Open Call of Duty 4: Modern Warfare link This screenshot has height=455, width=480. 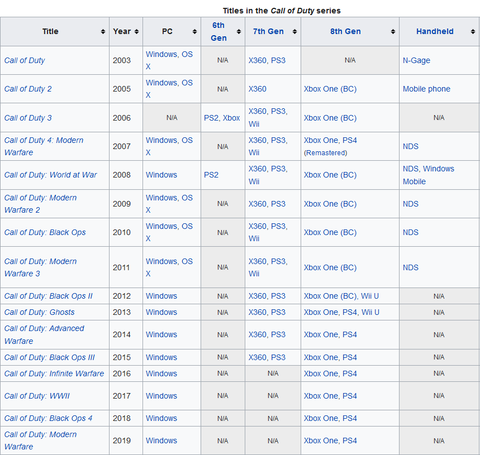point(43,146)
